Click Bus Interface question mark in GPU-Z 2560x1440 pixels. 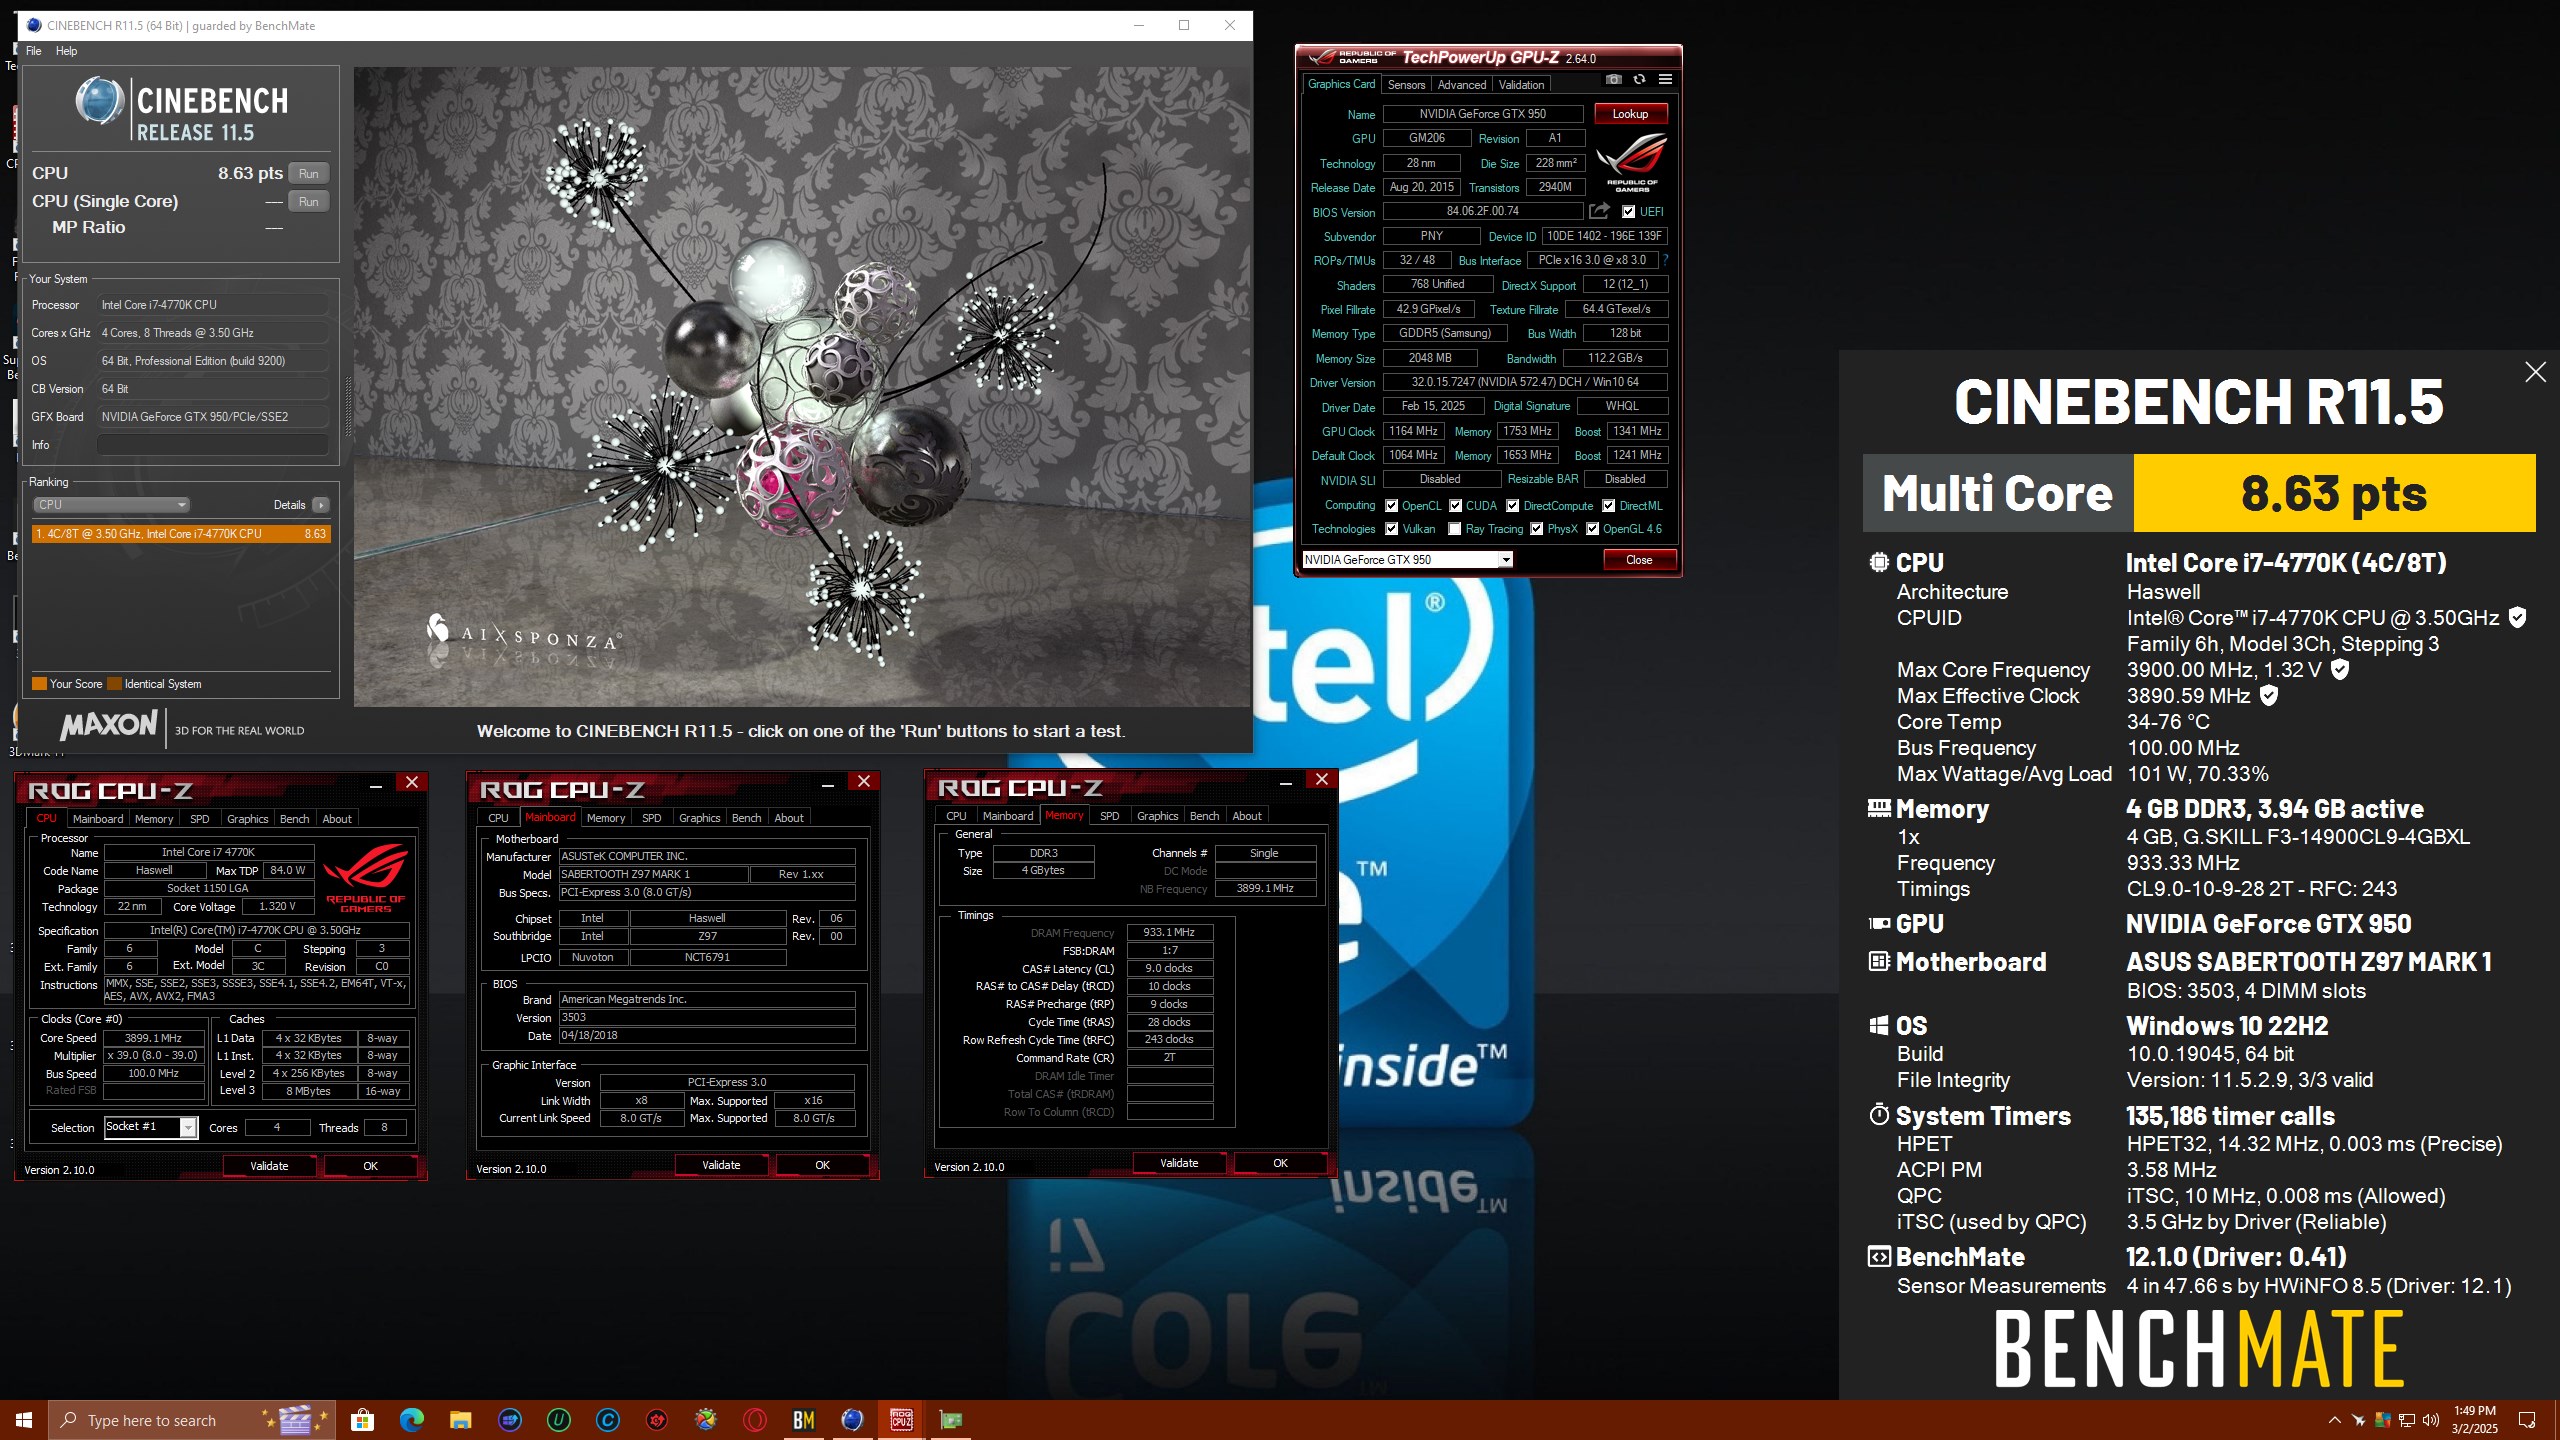click(x=1665, y=260)
